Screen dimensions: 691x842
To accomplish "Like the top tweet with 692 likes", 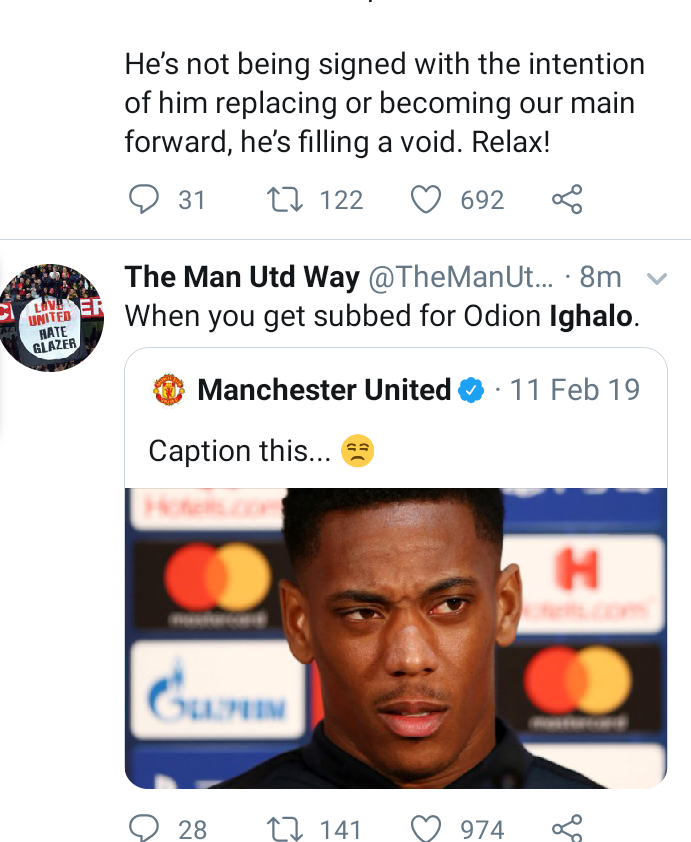I will [x=426, y=200].
